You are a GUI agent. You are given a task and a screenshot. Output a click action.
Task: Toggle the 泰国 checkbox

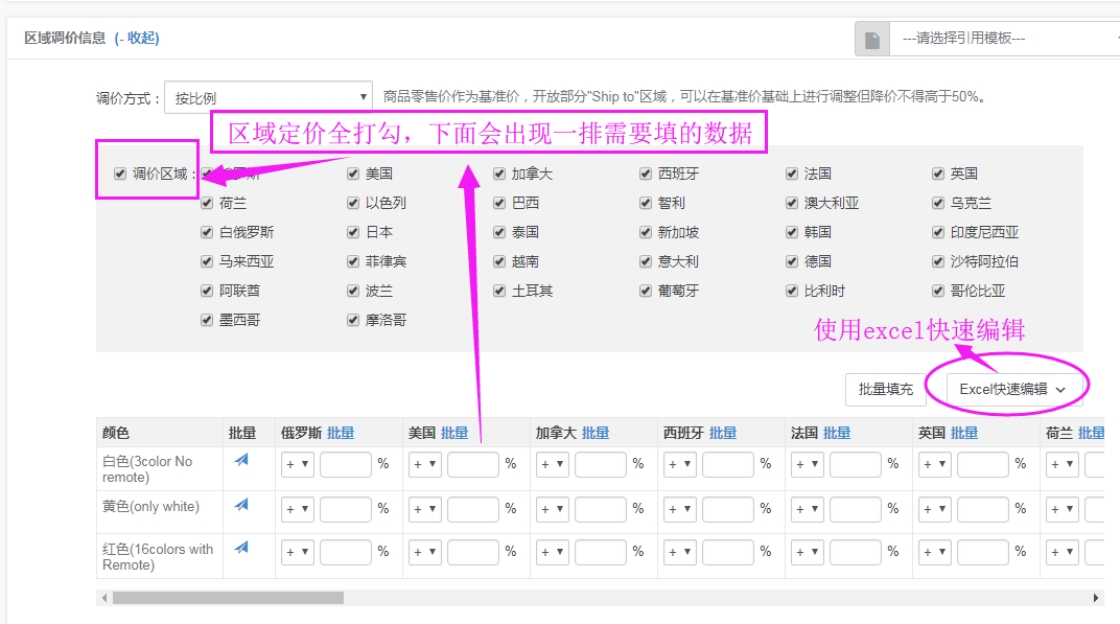(499, 232)
